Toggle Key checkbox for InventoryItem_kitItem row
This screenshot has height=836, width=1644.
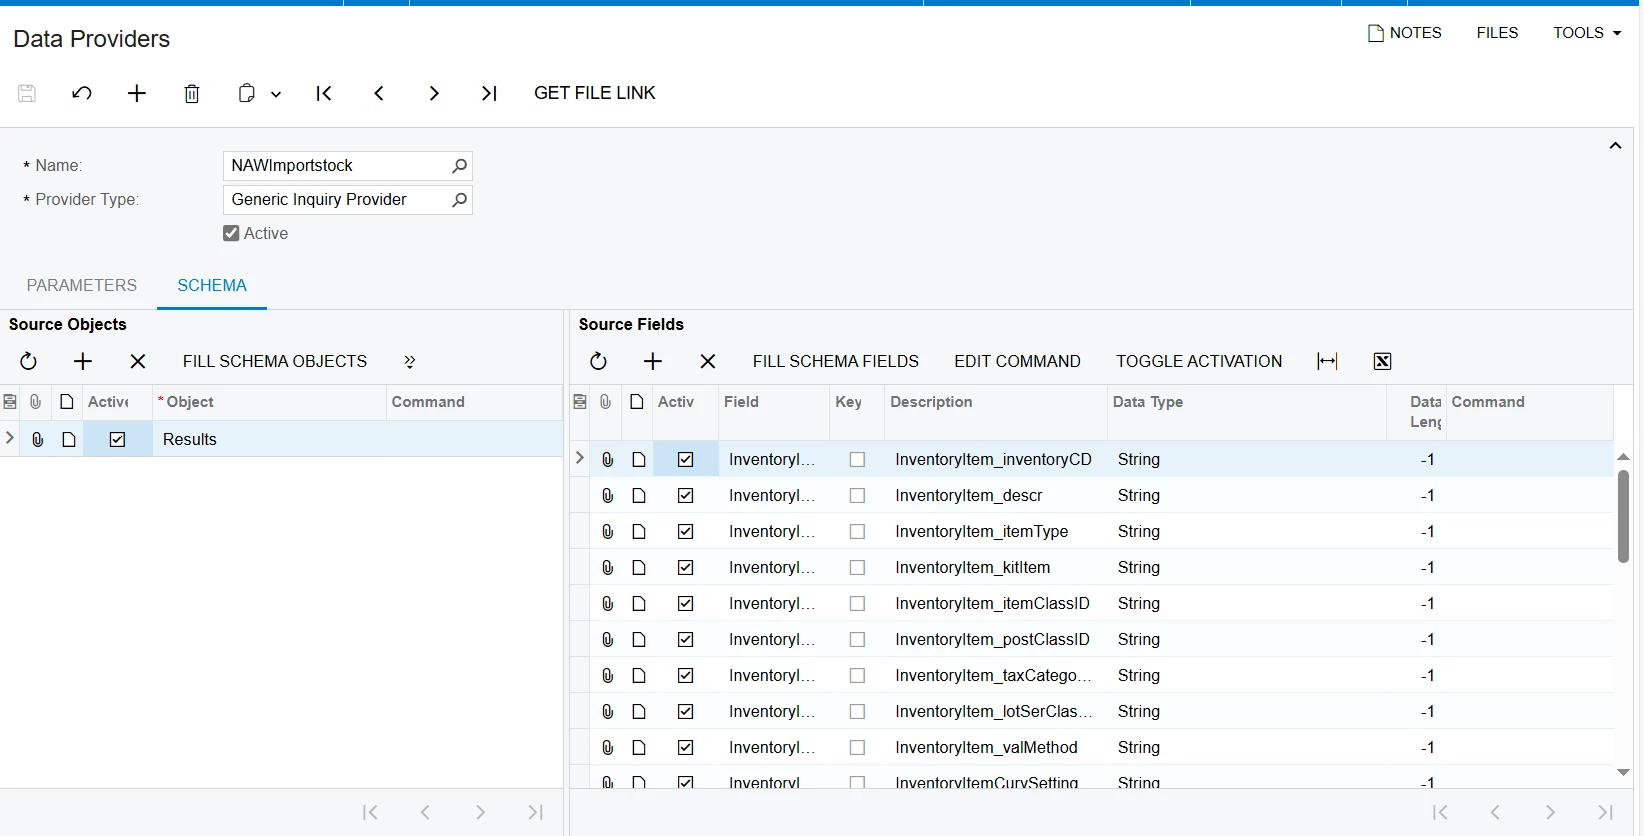tap(857, 567)
